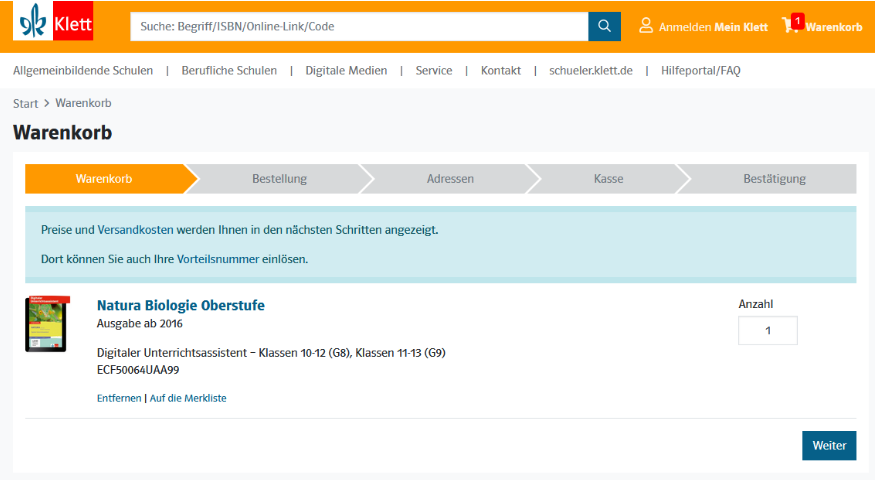The height and width of the screenshot is (480, 875).
Task: Go to the Kontakt page
Action: click(500, 70)
